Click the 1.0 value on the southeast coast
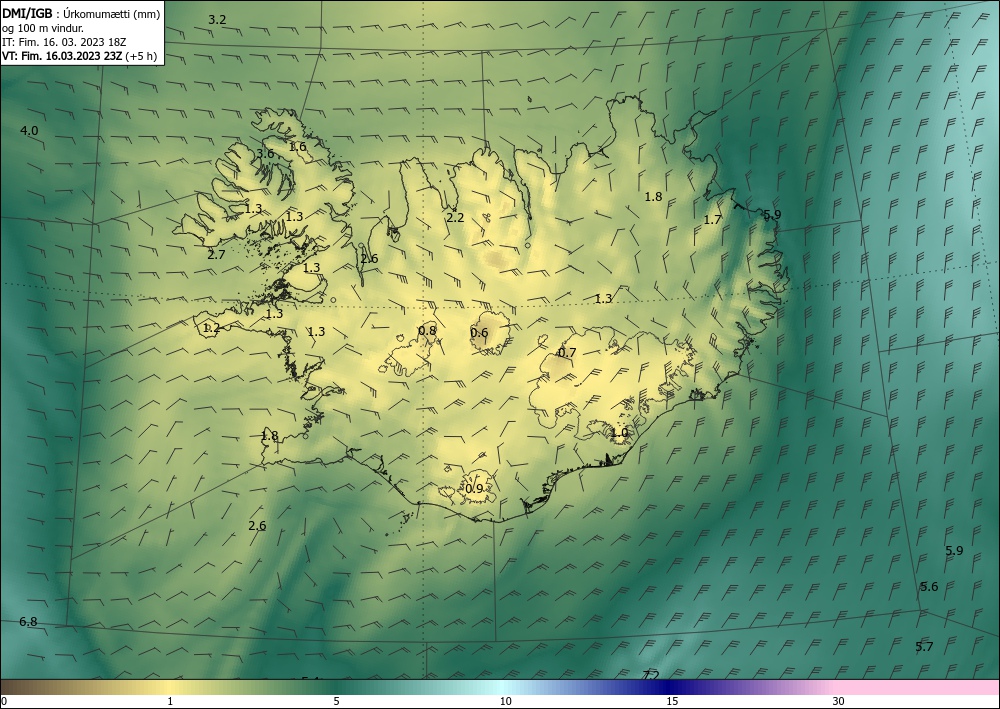Image resolution: width=1000 pixels, height=709 pixels. point(619,433)
